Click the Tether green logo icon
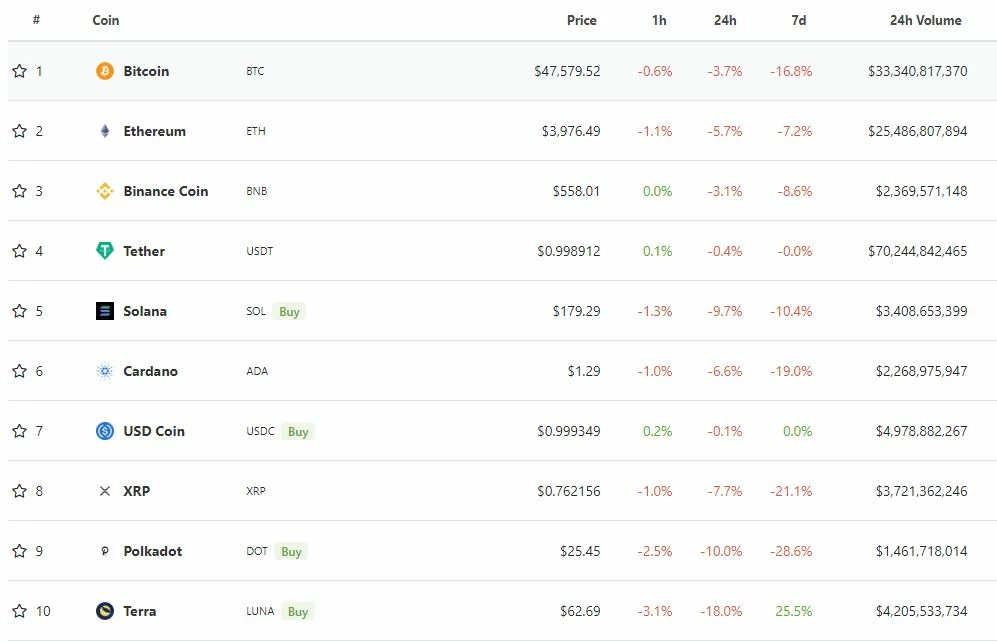This screenshot has height=642, width=997. point(105,251)
